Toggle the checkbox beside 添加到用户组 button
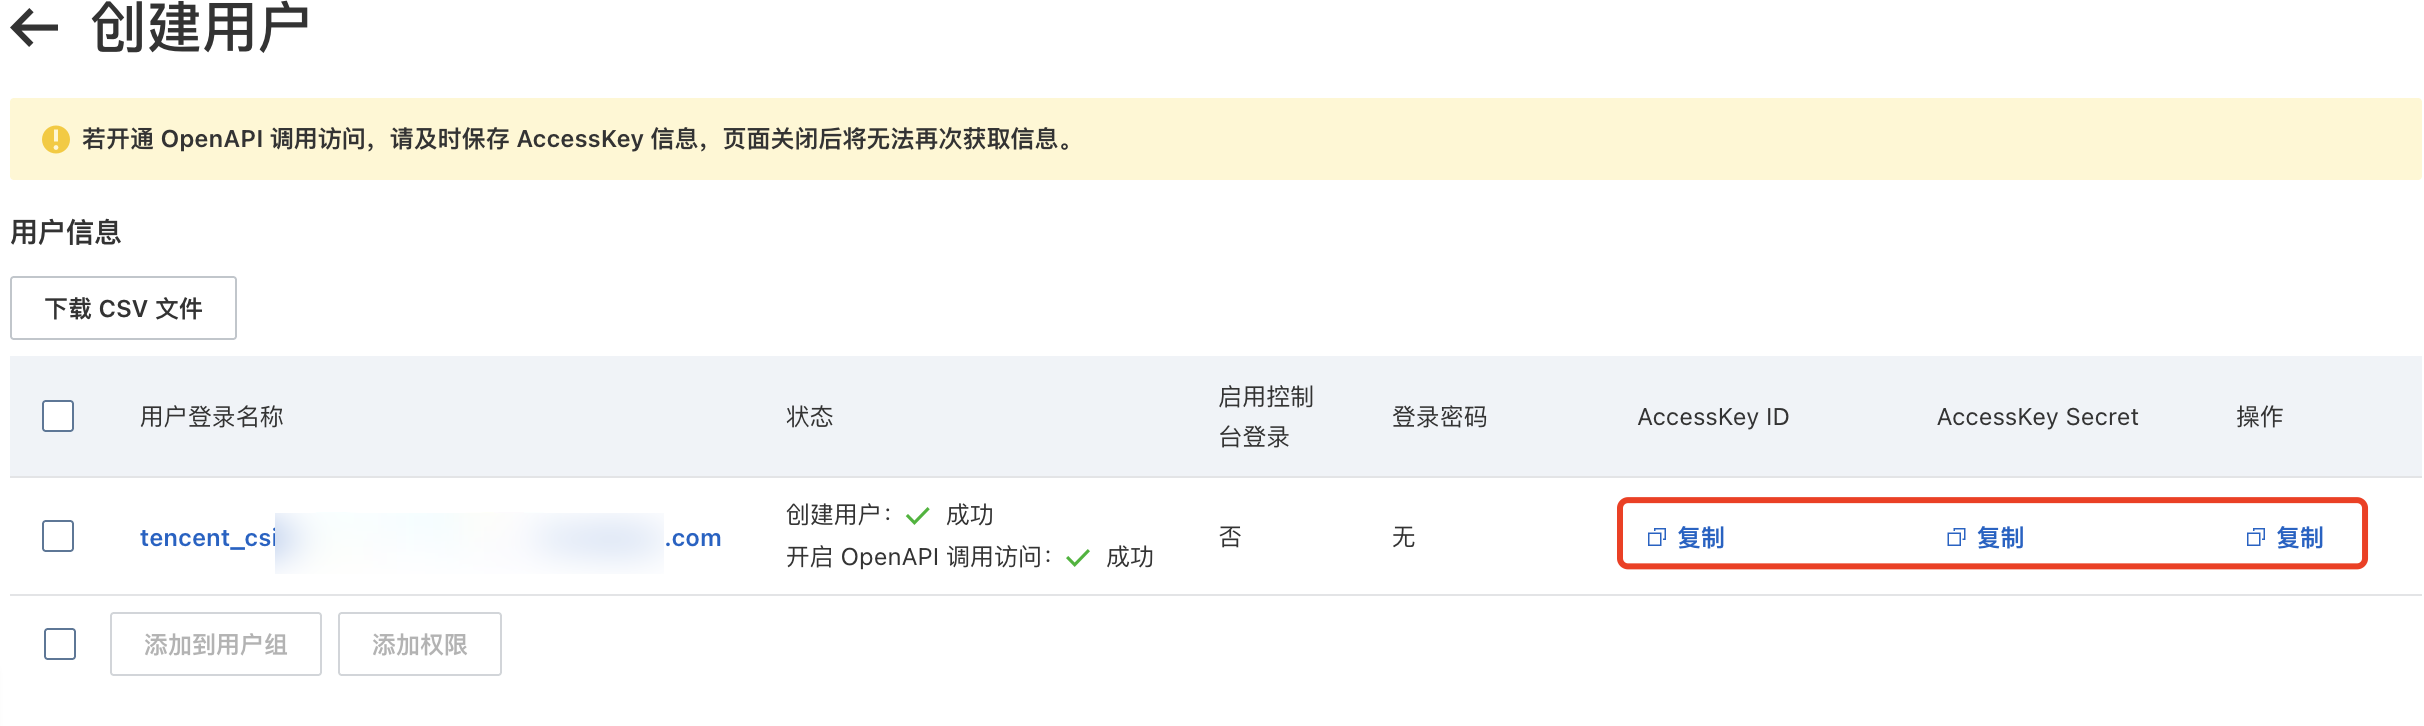 [x=60, y=644]
